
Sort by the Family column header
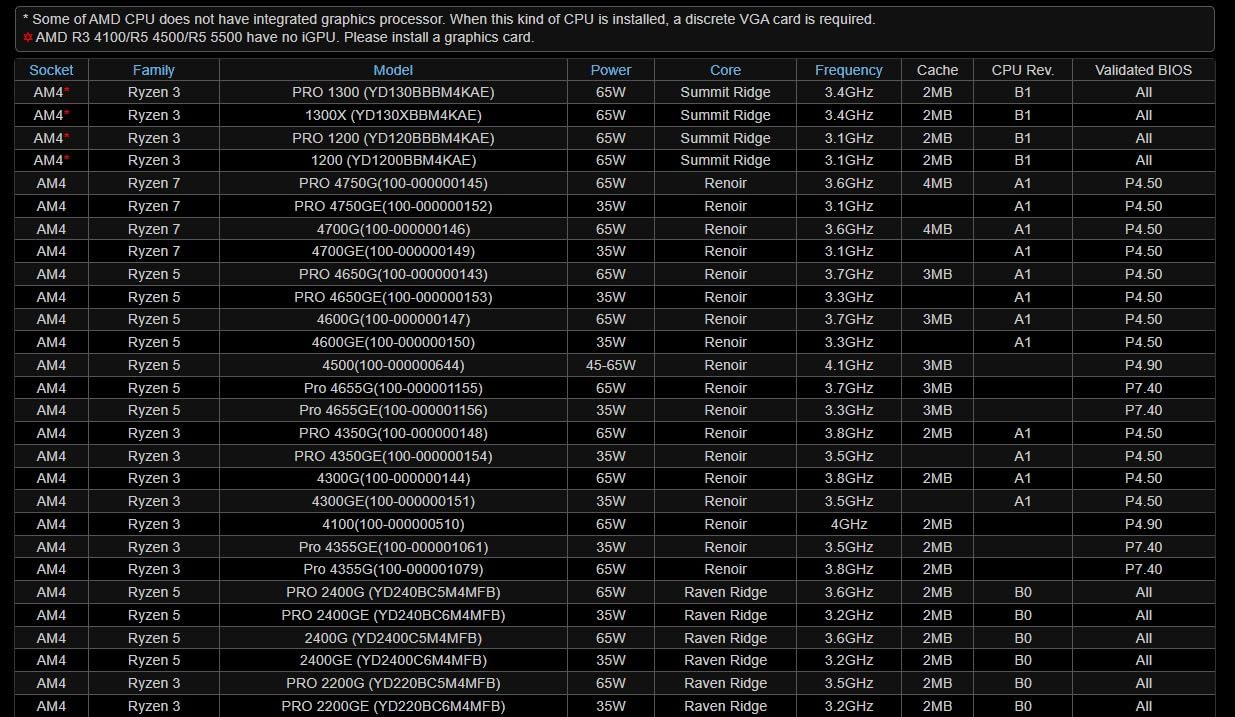pyautogui.click(x=153, y=70)
